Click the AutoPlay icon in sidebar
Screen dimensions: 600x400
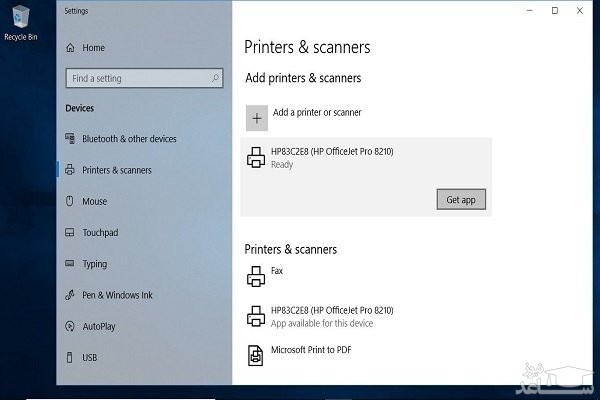click(70, 326)
